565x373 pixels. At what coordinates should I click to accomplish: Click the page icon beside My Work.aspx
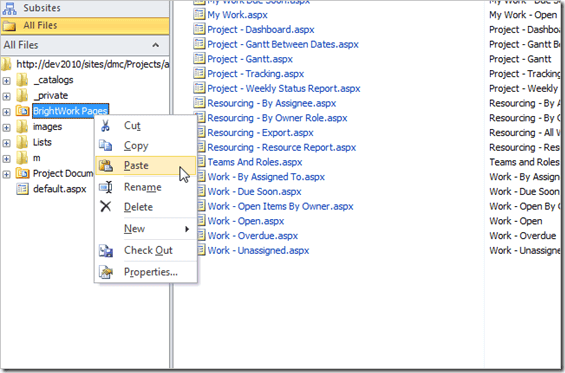point(199,14)
